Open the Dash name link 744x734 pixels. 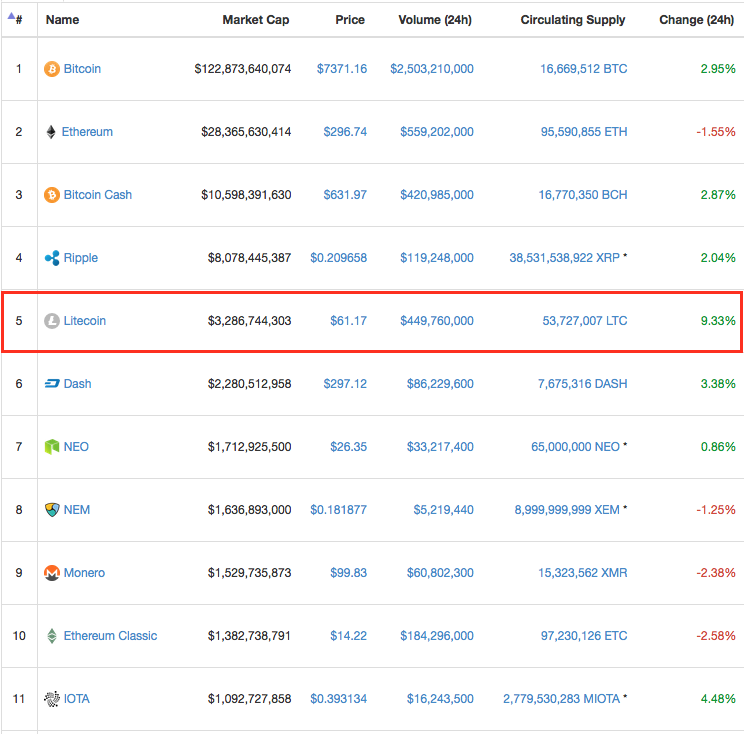pyautogui.click(x=77, y=384)
